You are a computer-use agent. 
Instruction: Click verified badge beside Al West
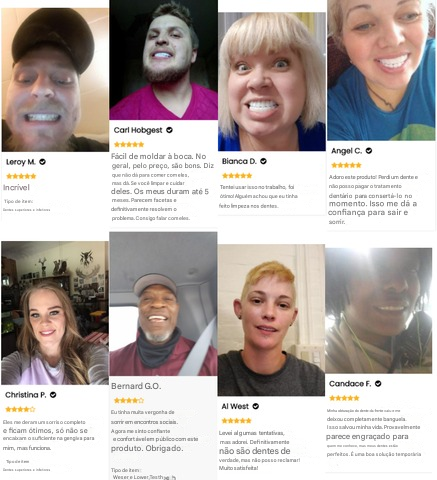pyautogui.click(x=256, y=406)
